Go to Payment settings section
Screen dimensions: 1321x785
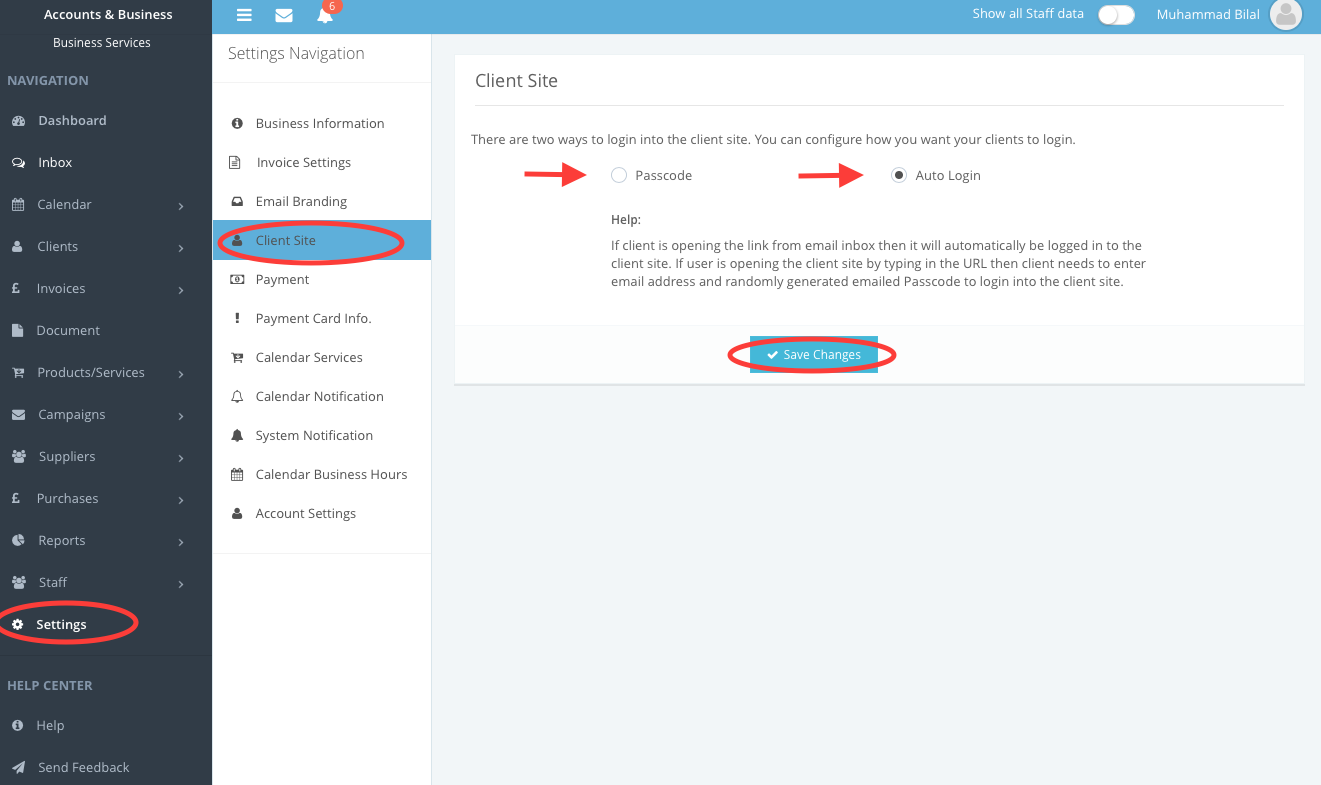[x=282, y=280]
